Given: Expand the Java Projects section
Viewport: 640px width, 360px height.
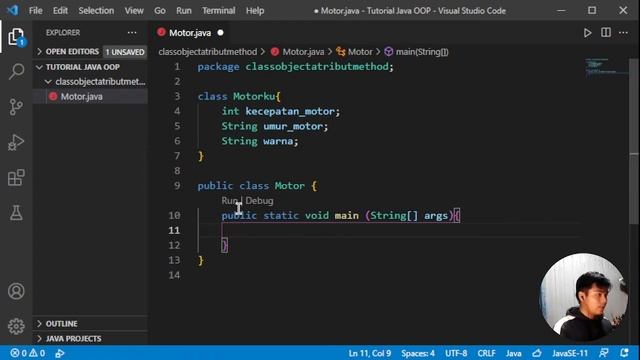Looking at the screenshot, I should pos(40,339).
